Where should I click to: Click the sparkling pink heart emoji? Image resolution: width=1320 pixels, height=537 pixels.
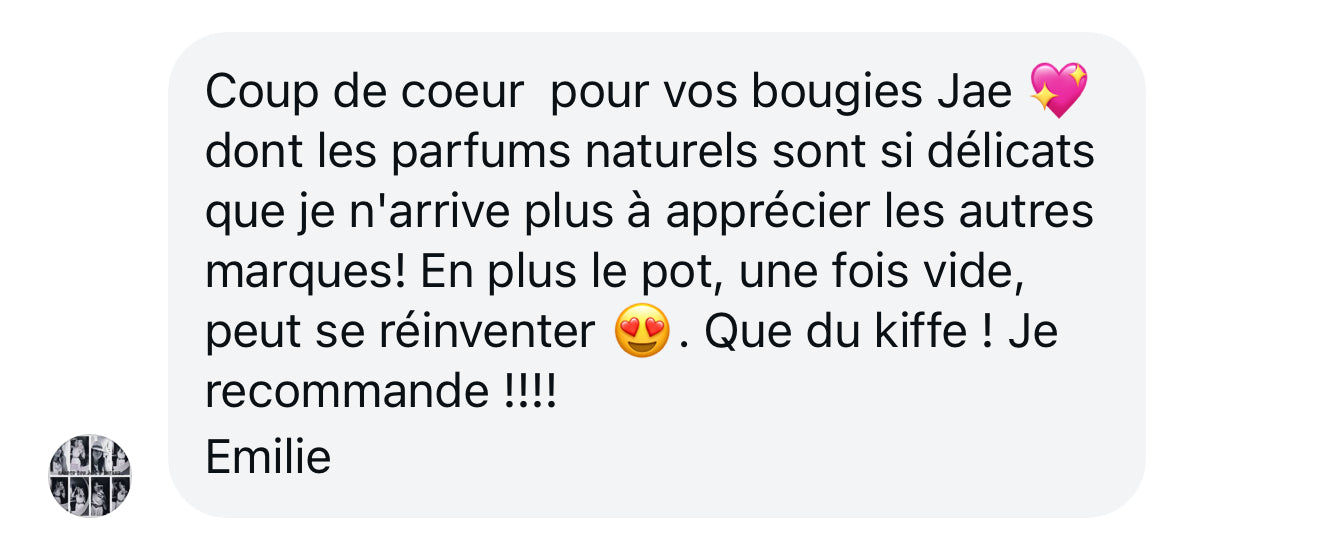click(x=1058, y=90)
